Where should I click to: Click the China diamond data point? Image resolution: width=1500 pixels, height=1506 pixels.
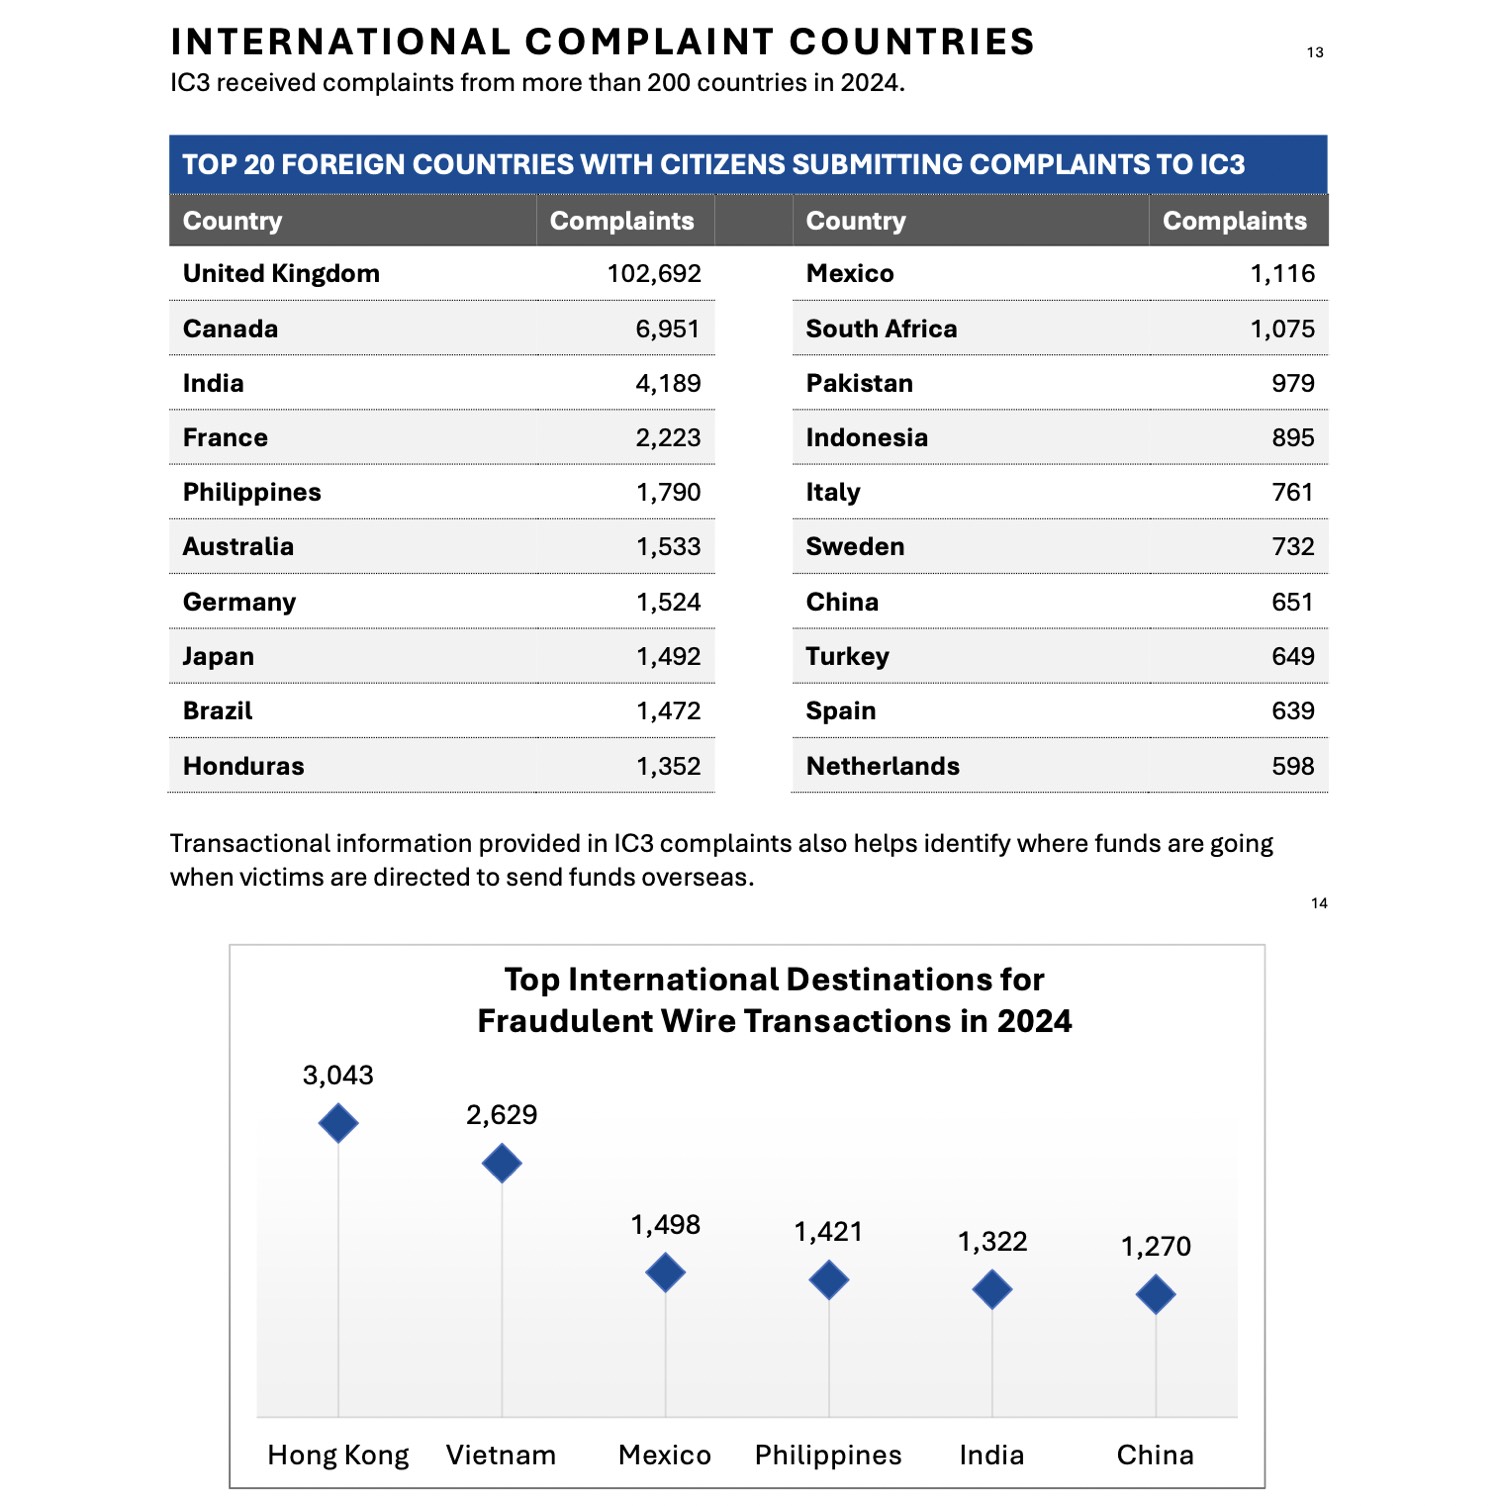pos(1156,1295)
